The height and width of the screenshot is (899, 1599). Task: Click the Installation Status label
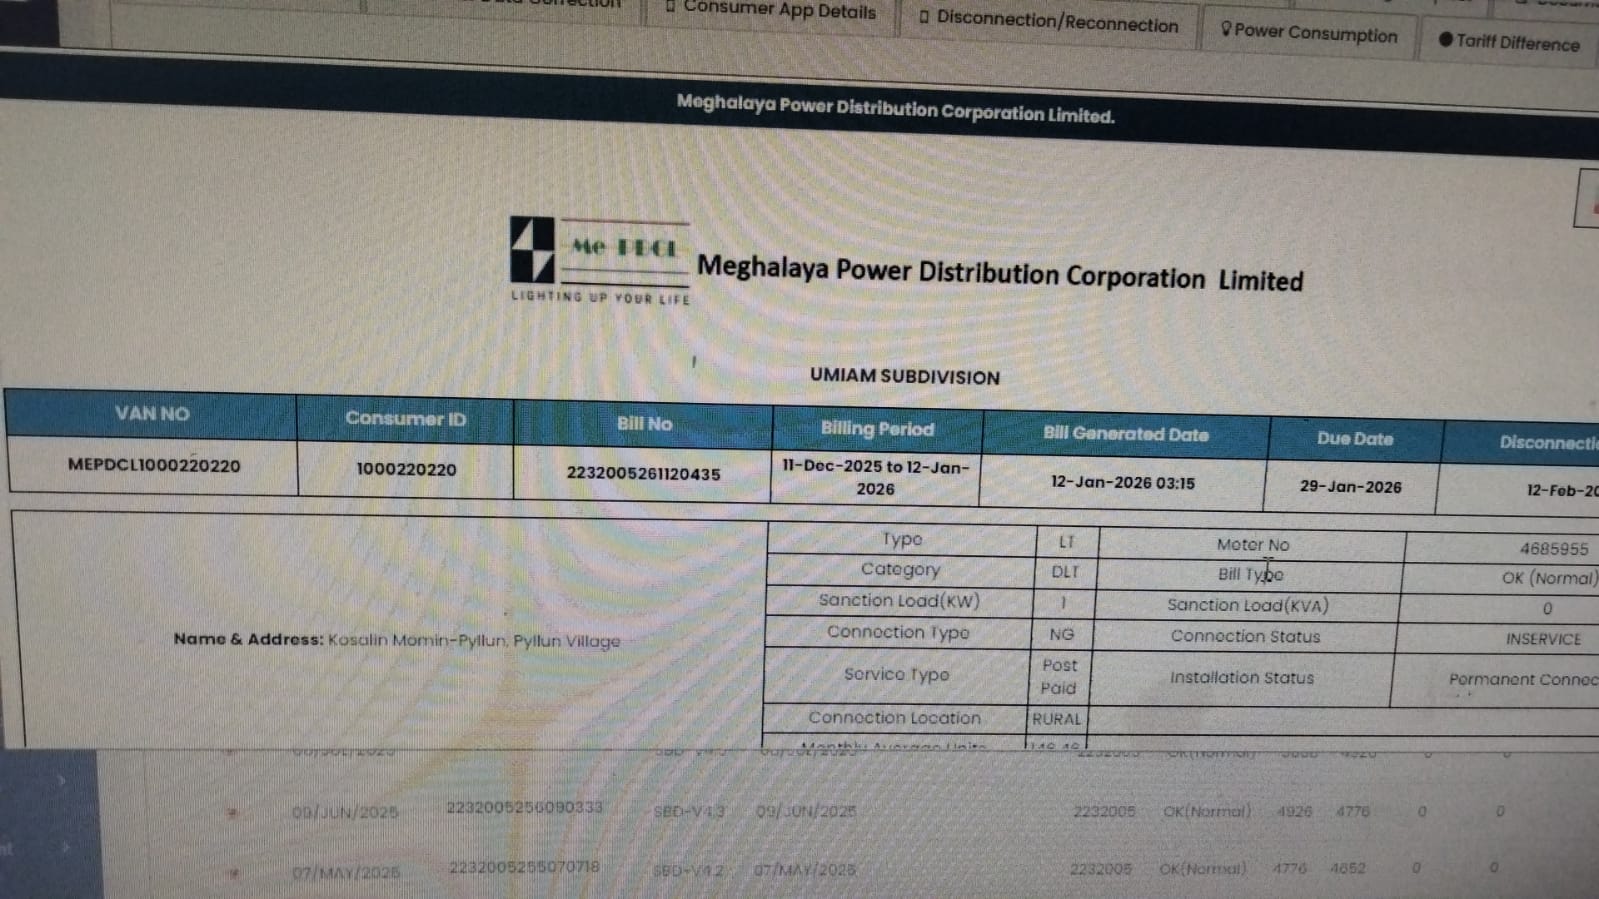[1242, 678]
